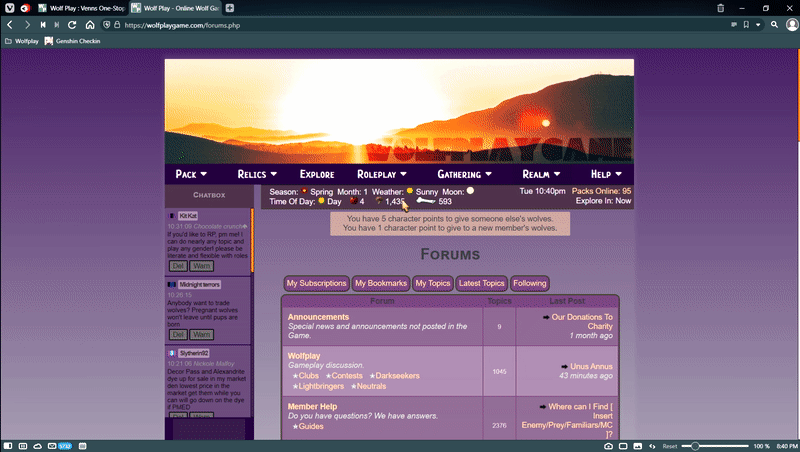Expand the Realm dropdown menu
The width and height of the screenshot is (800, 452).
point(541,174)
